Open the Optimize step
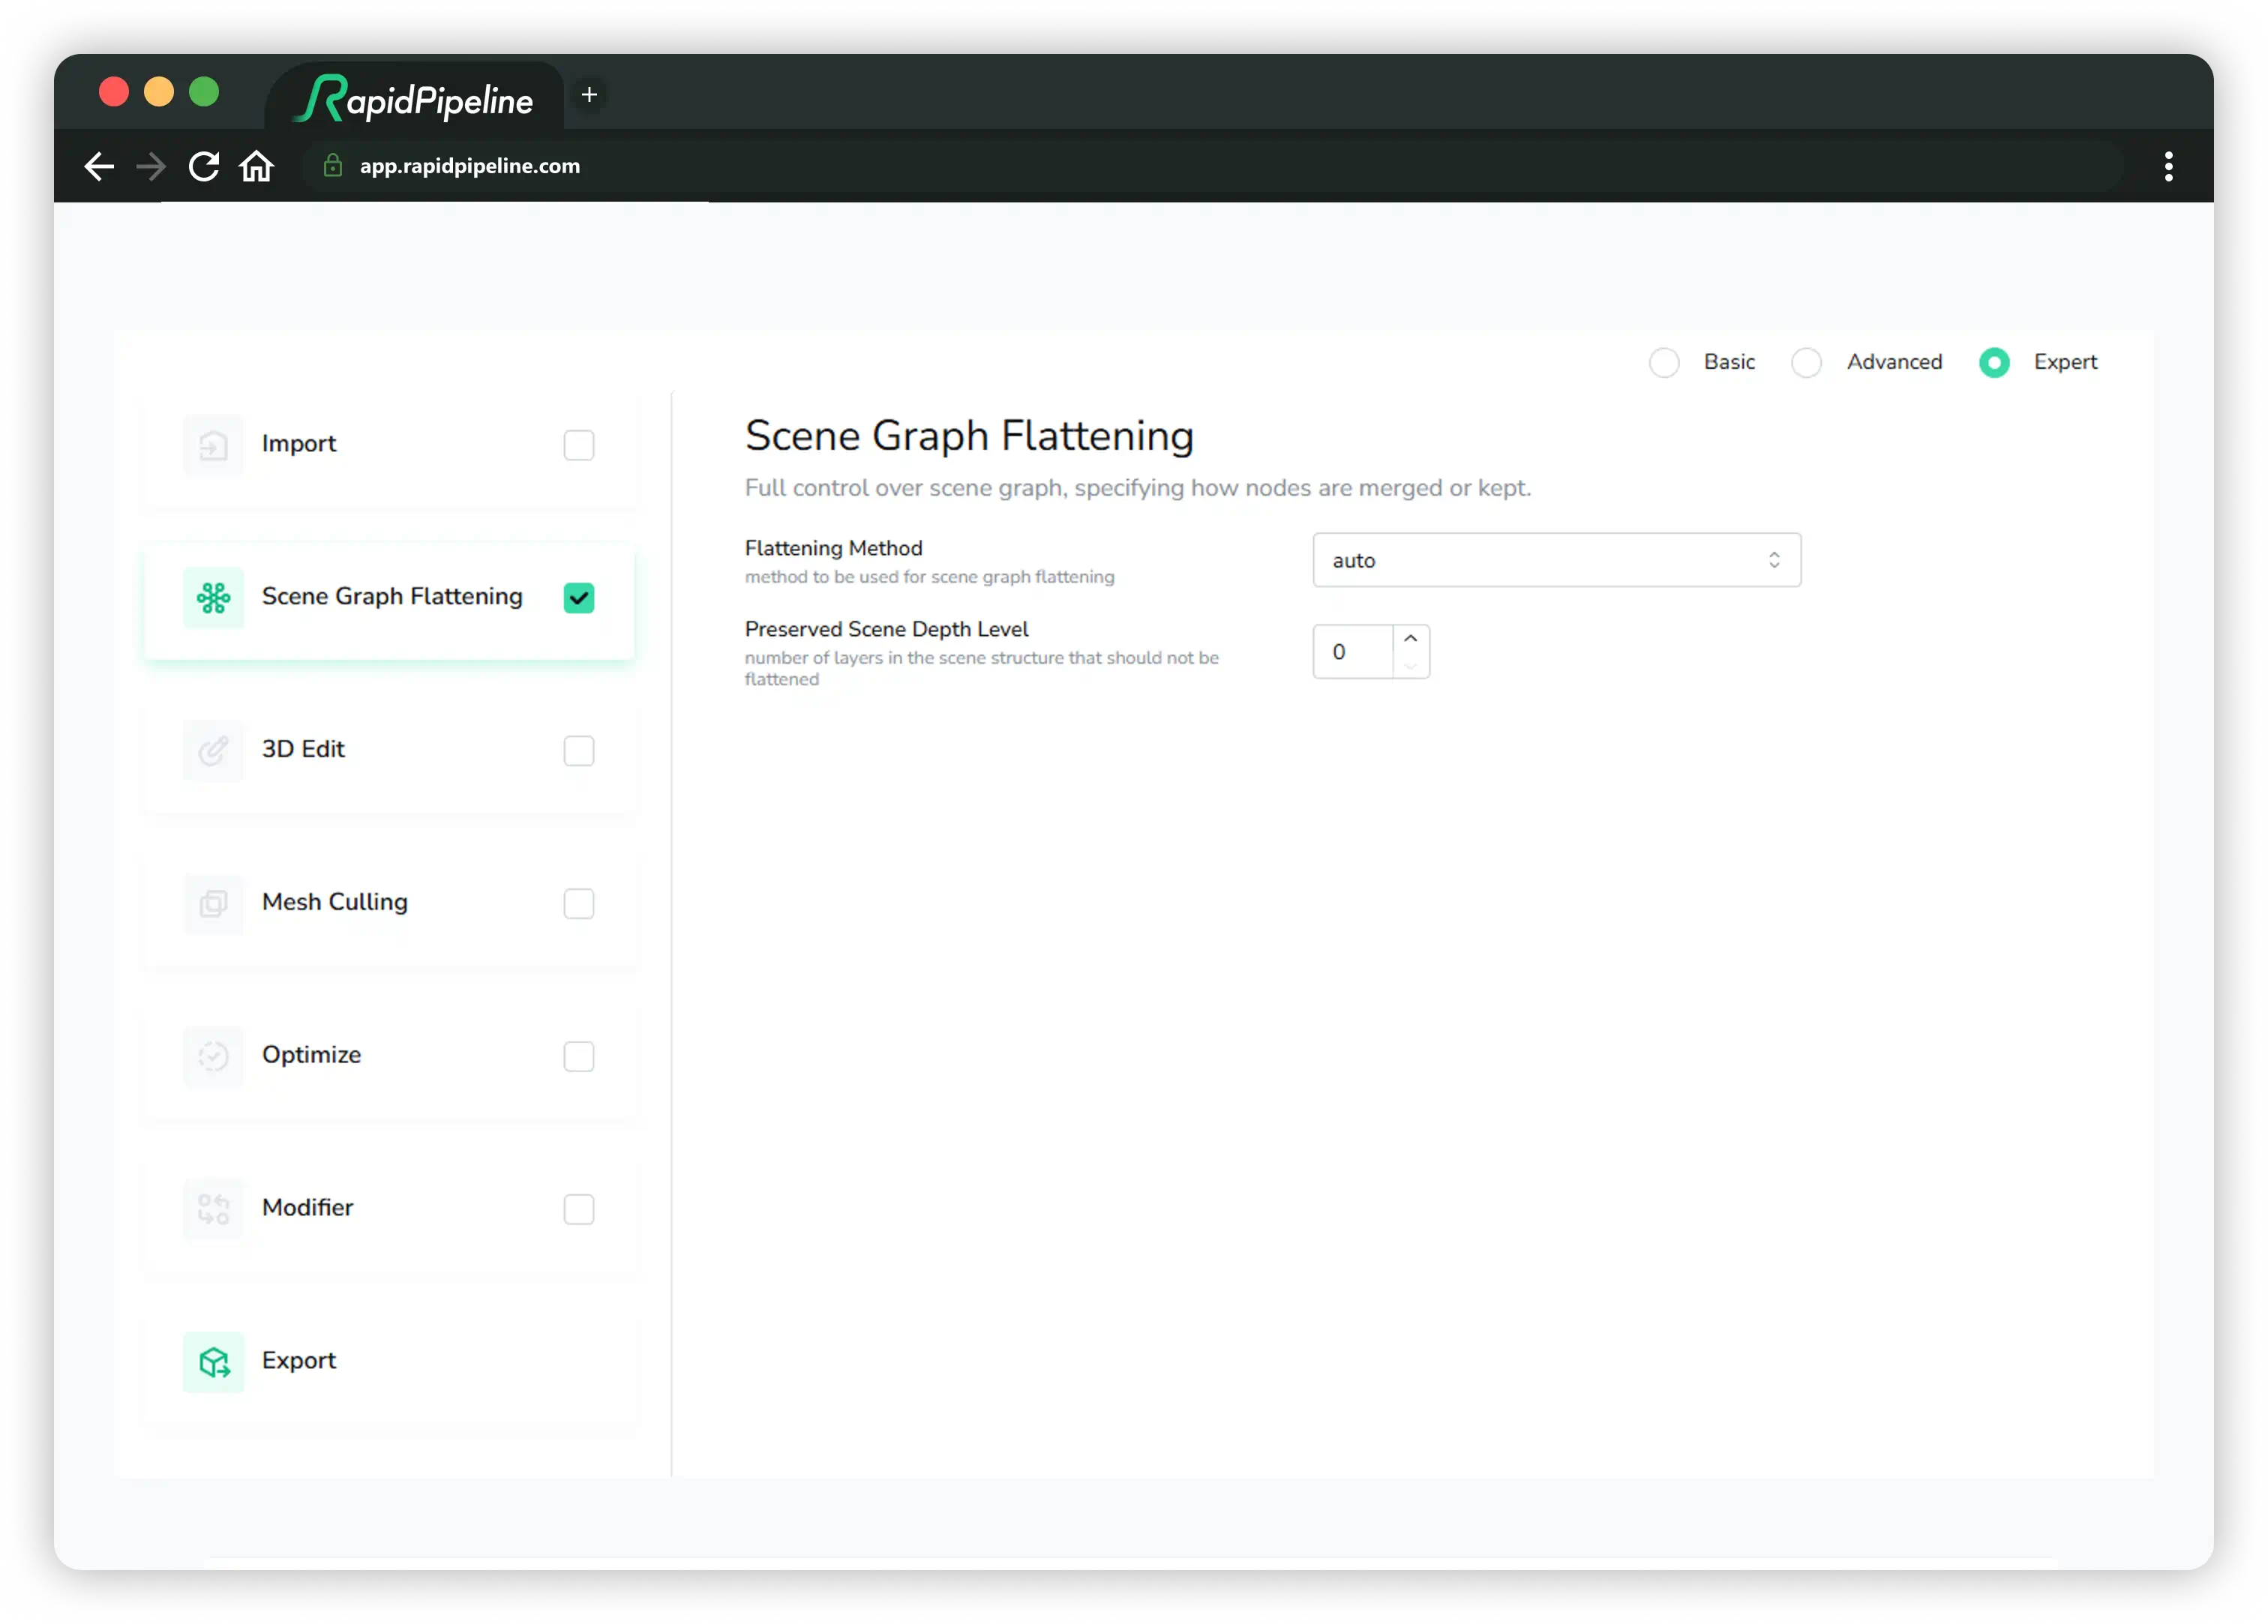The height and width of the screenshot is (1624, 2268). click(389, 1056)
